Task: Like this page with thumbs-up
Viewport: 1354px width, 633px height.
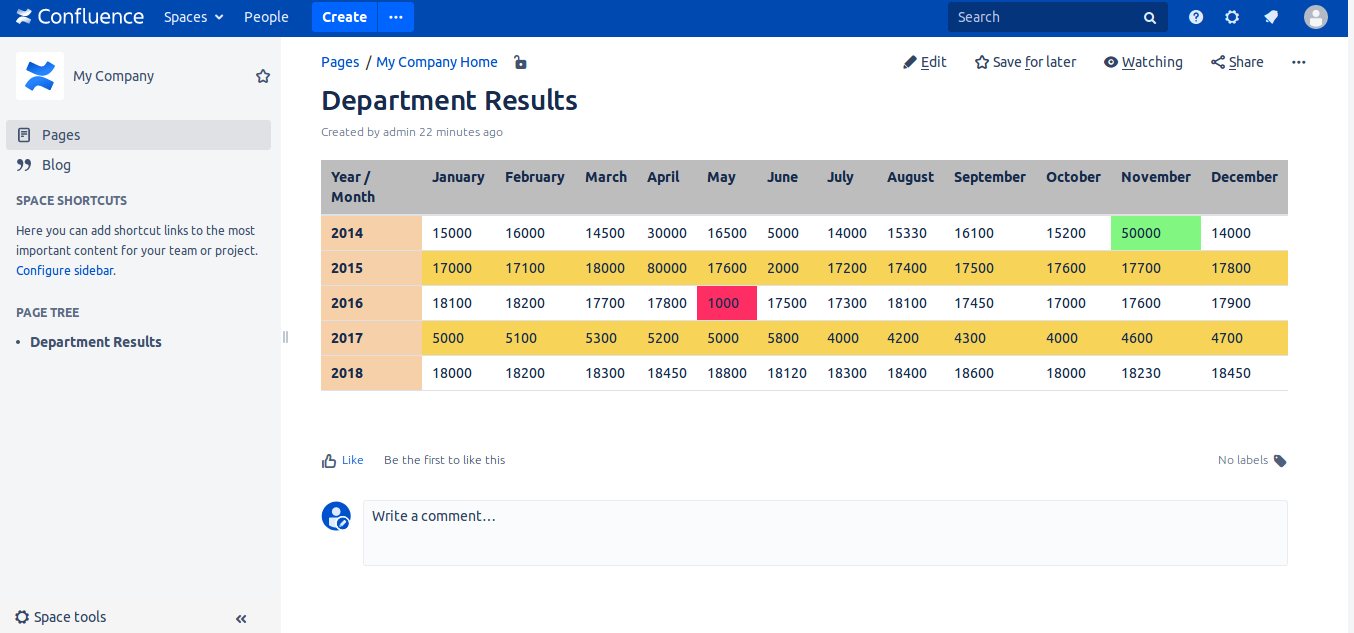Action: [x=342, y=460]
